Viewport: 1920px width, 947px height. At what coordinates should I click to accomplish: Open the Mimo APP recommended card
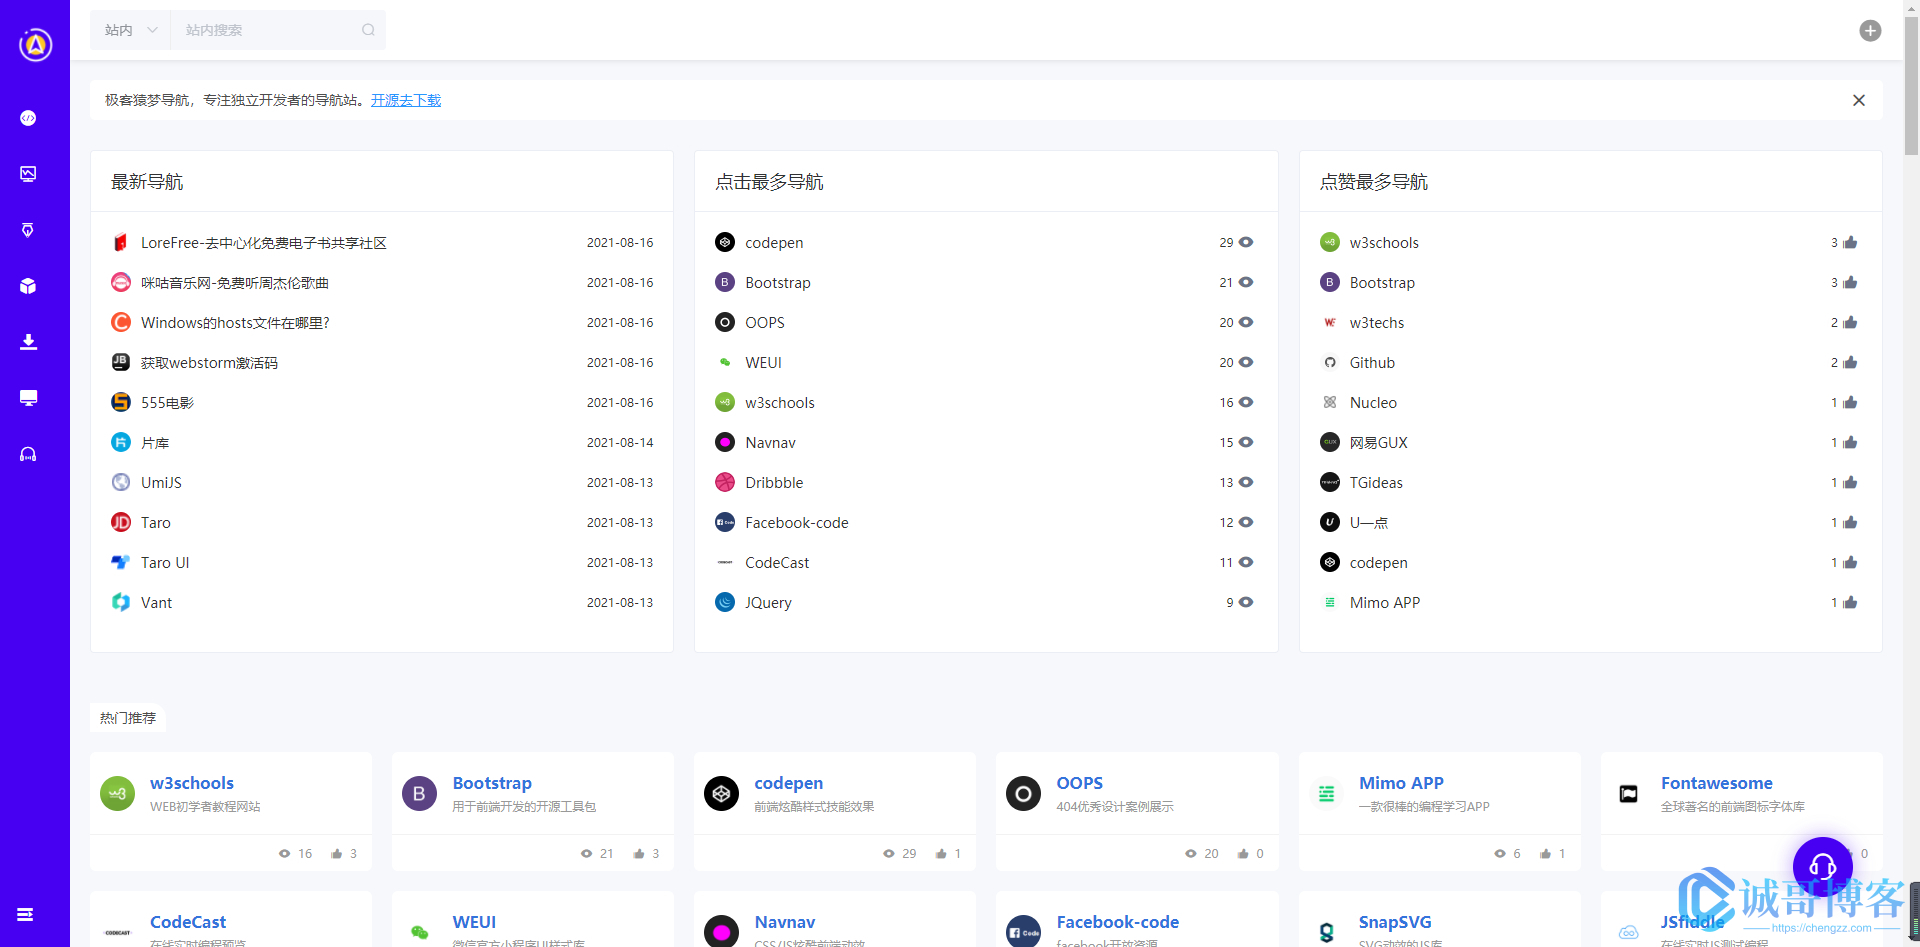(1440, 811)
